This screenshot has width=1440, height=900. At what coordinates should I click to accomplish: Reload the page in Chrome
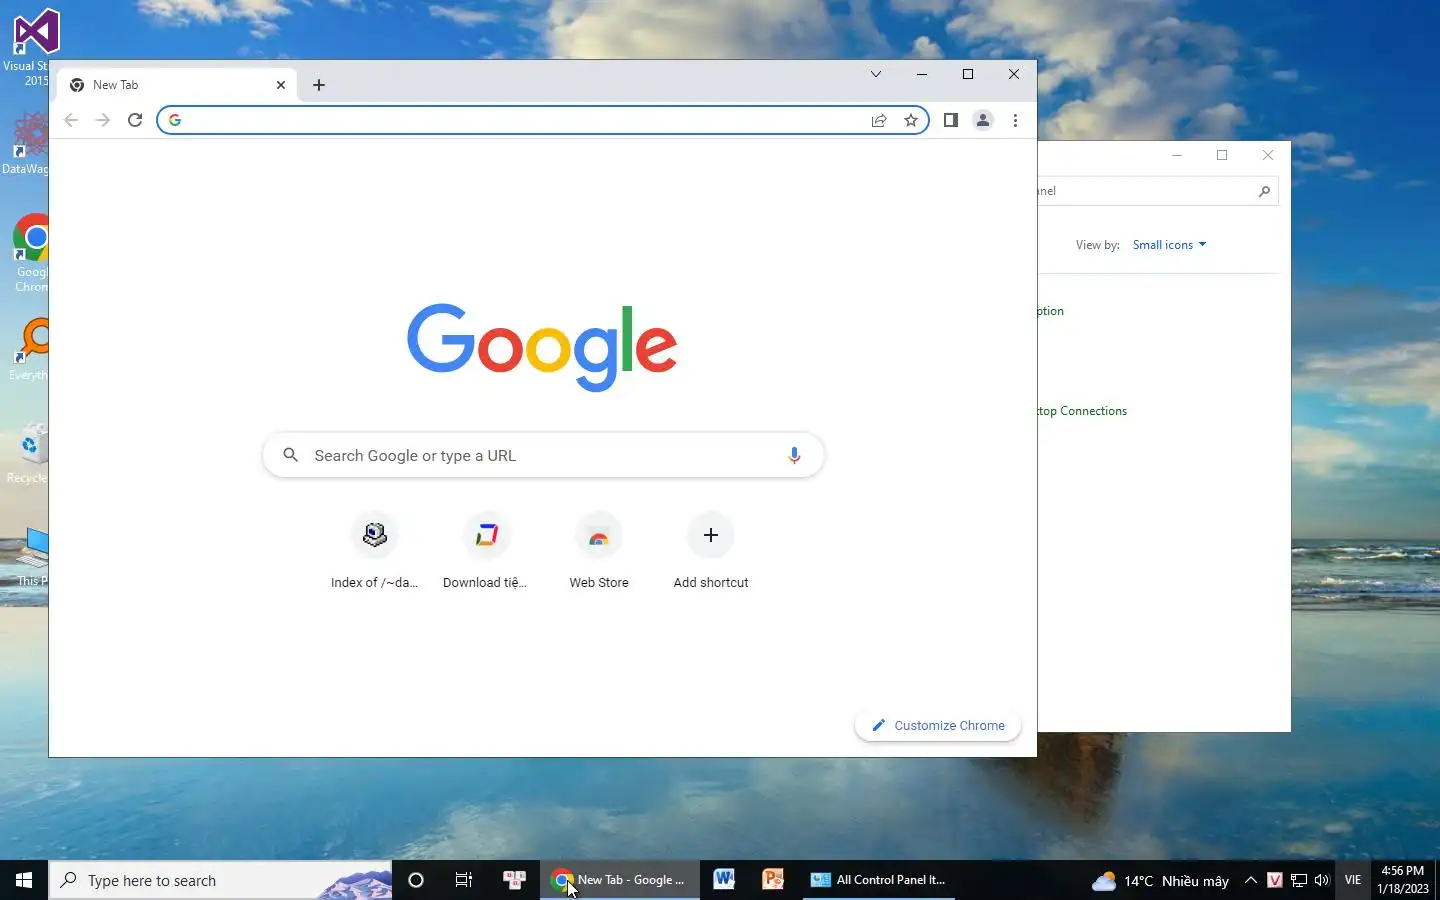click(135, 120)
